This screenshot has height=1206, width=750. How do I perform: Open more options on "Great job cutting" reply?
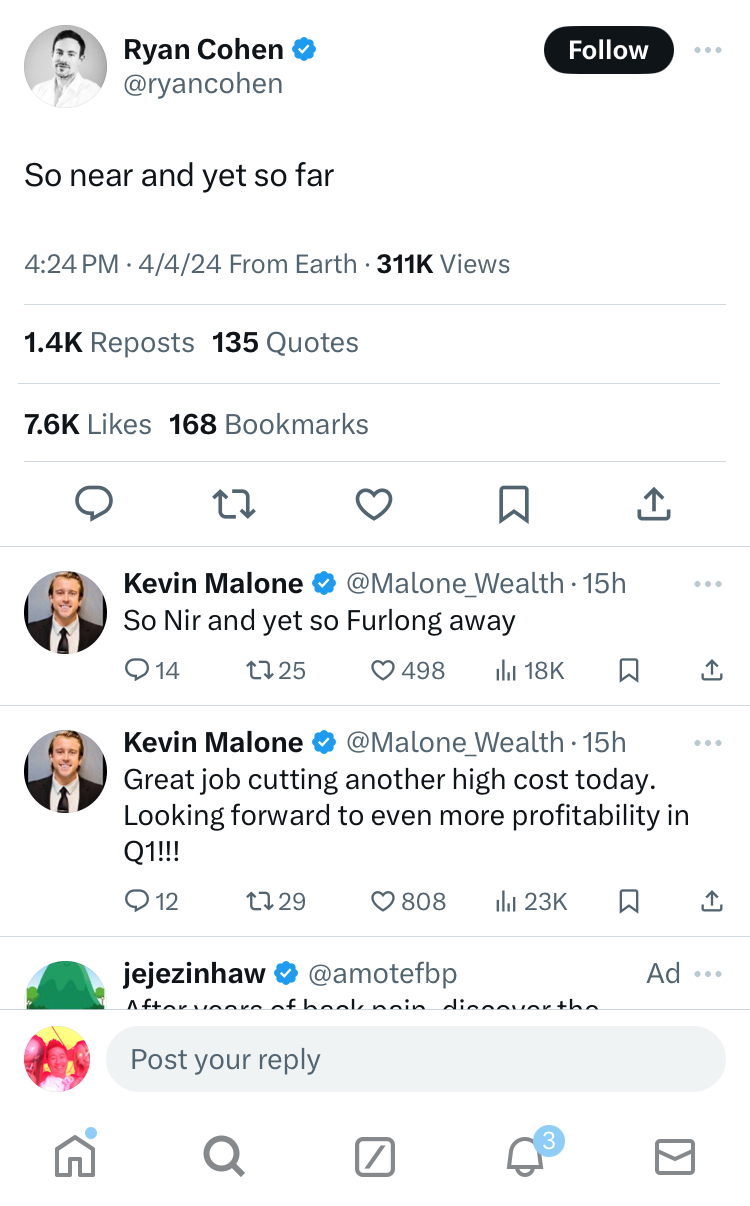click(x=707, y=743)
